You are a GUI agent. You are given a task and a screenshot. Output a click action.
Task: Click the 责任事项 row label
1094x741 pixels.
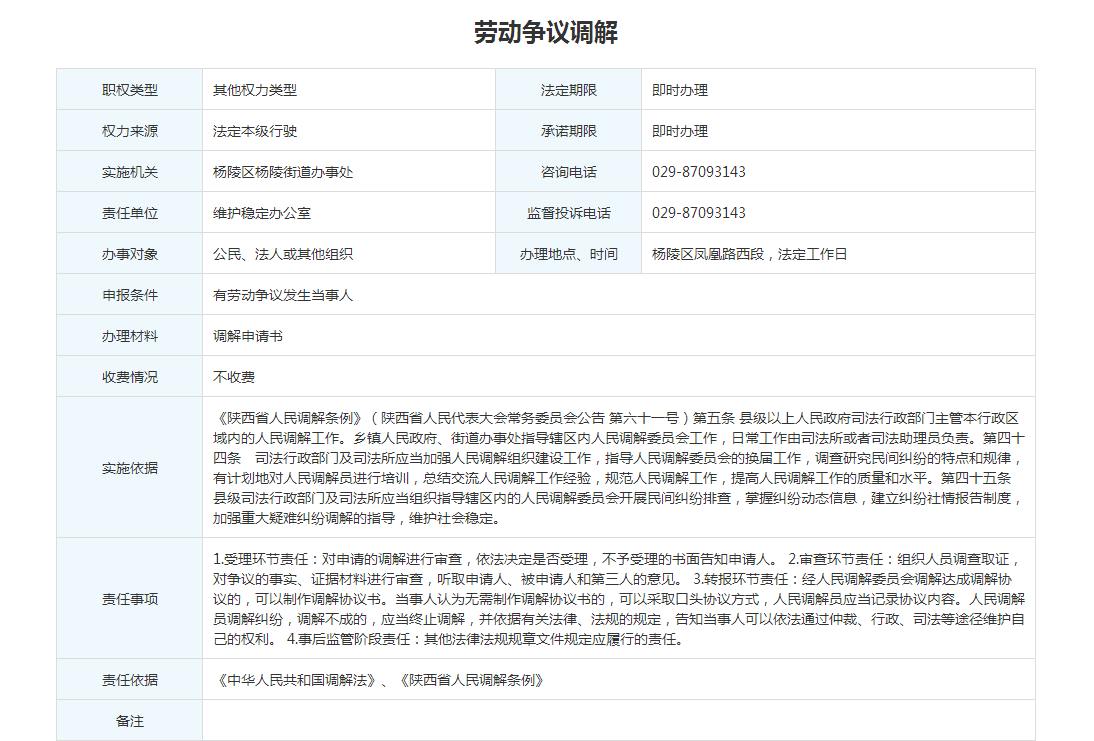click(129, 599)
